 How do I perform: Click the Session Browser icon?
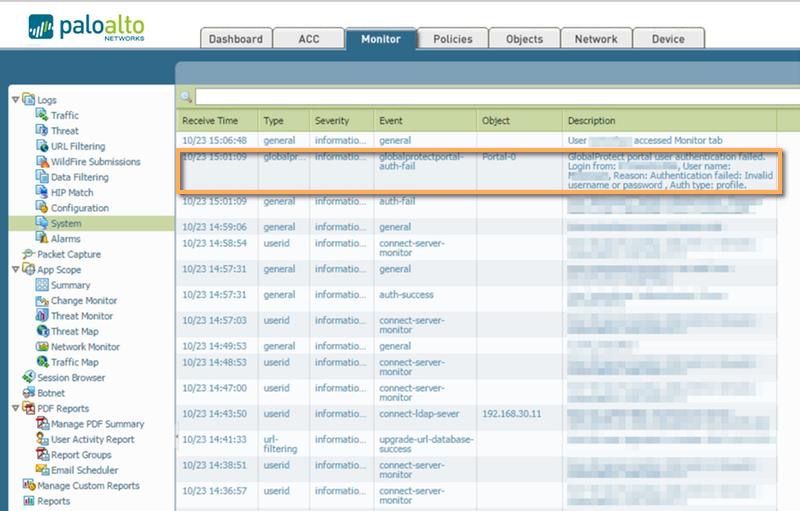[28, 377]
